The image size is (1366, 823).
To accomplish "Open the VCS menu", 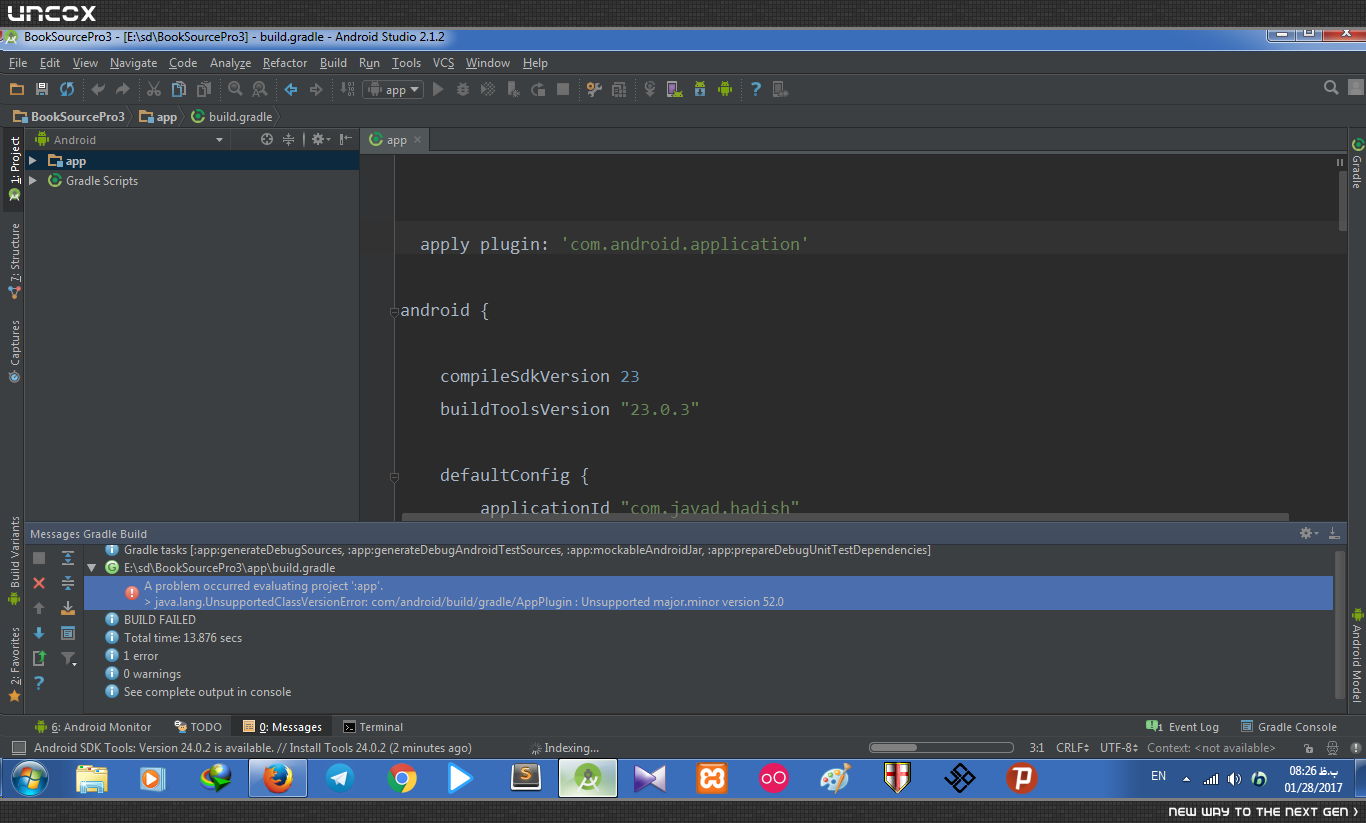I will click(443, 63).
